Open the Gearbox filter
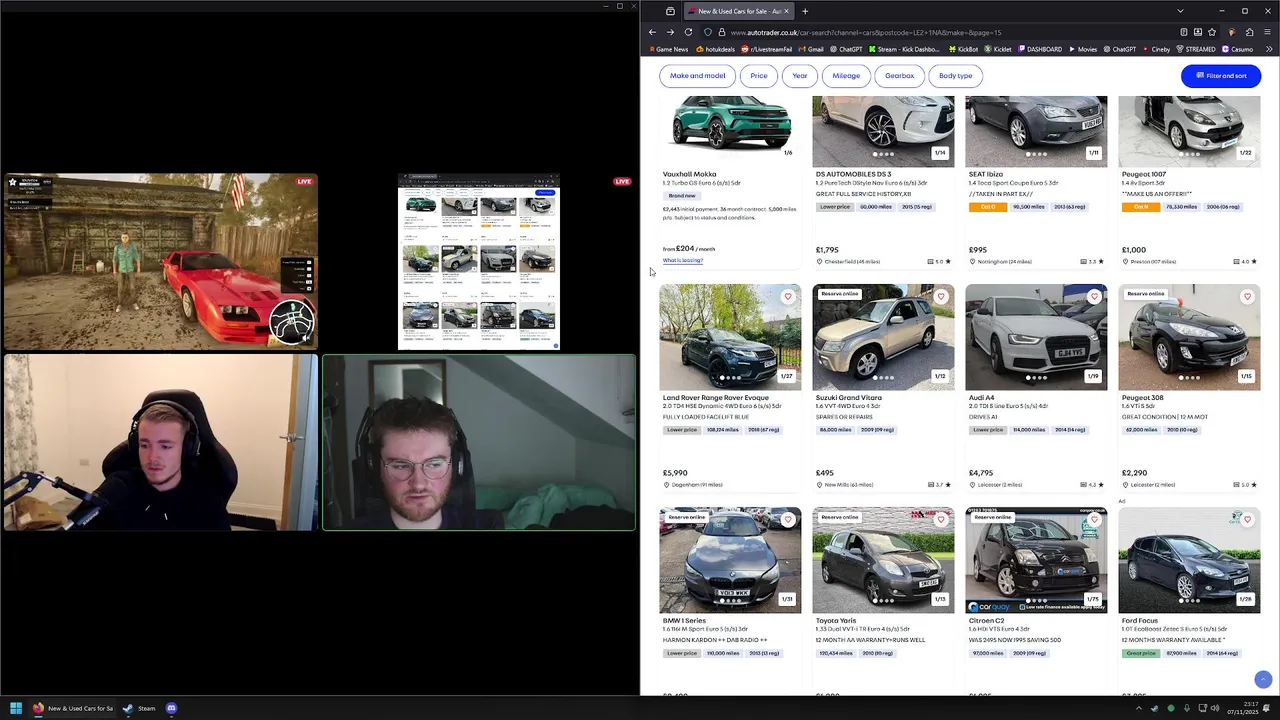This screenshot has height=720, width=1280. pyautogui.click(x=899, y=76)
